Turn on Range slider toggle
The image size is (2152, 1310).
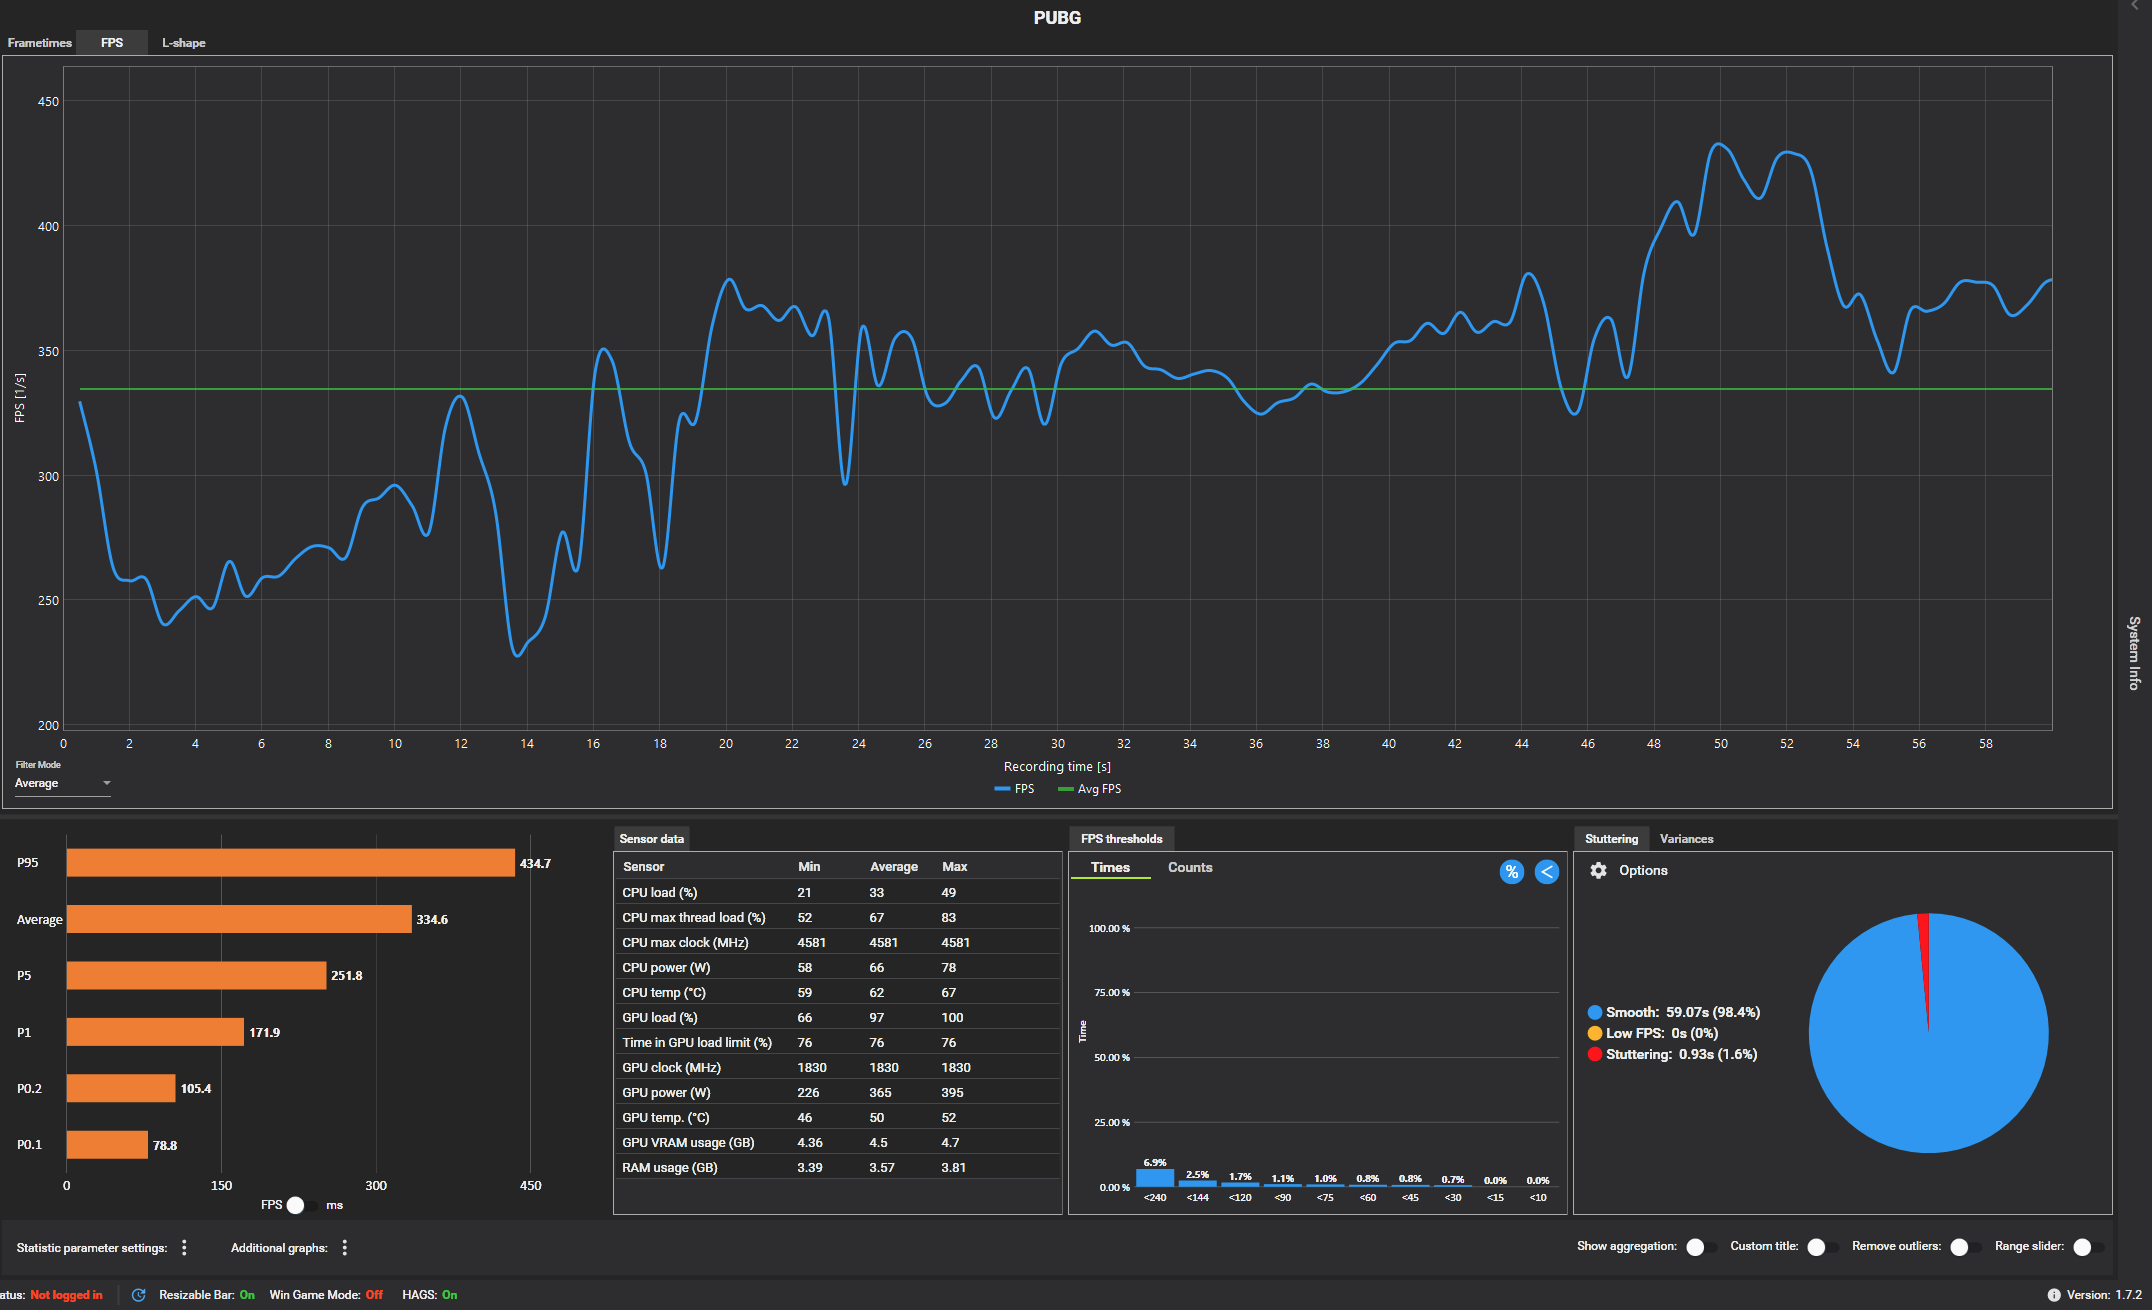(2087, 1247)
